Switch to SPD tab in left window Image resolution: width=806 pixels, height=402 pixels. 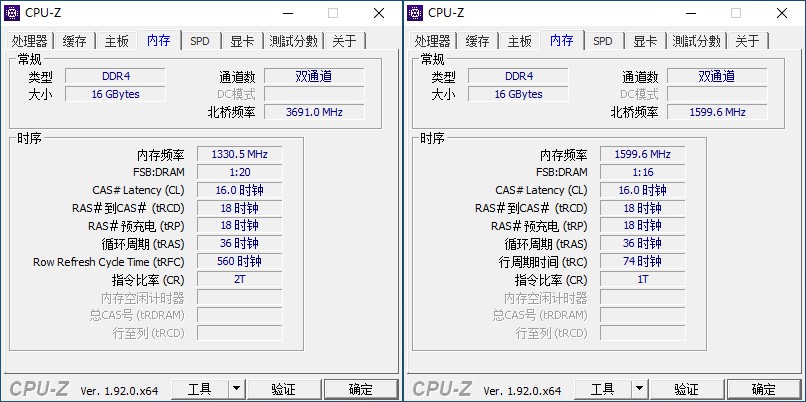tap(200, 41)
